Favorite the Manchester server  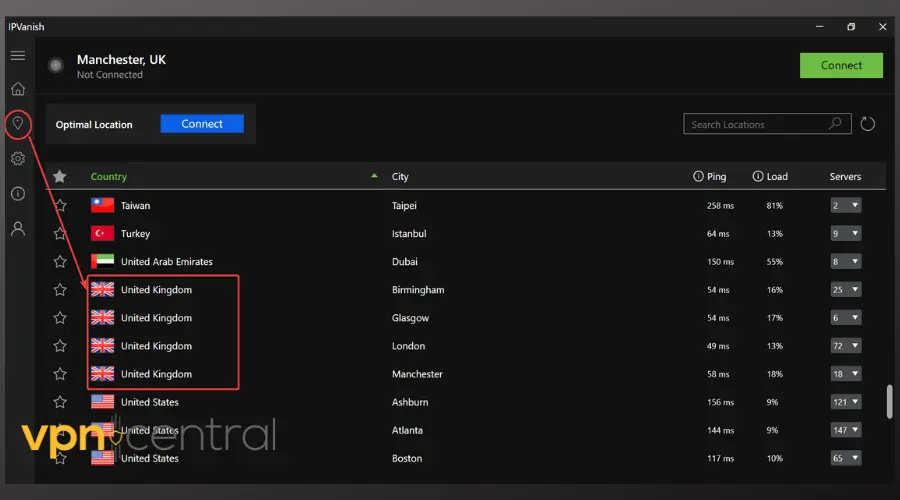point(60,374)
